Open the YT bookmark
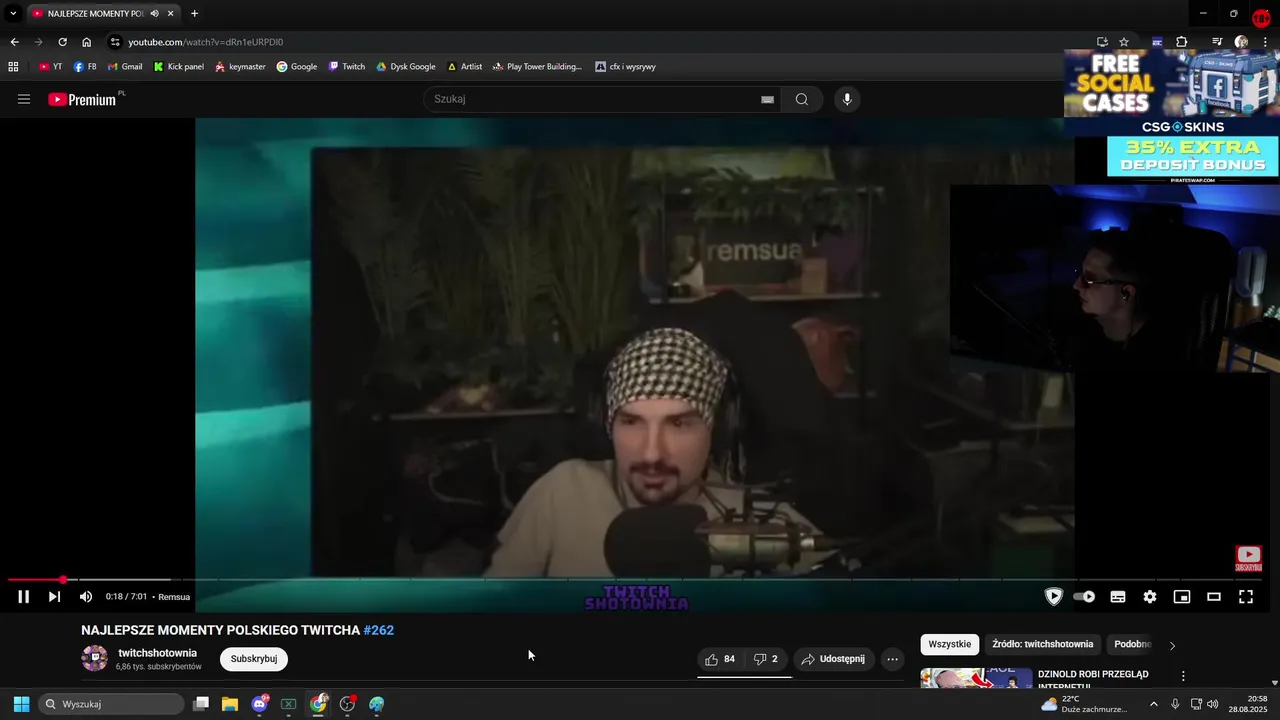Viewport: 1280px width, 720px height. (50, 67)
